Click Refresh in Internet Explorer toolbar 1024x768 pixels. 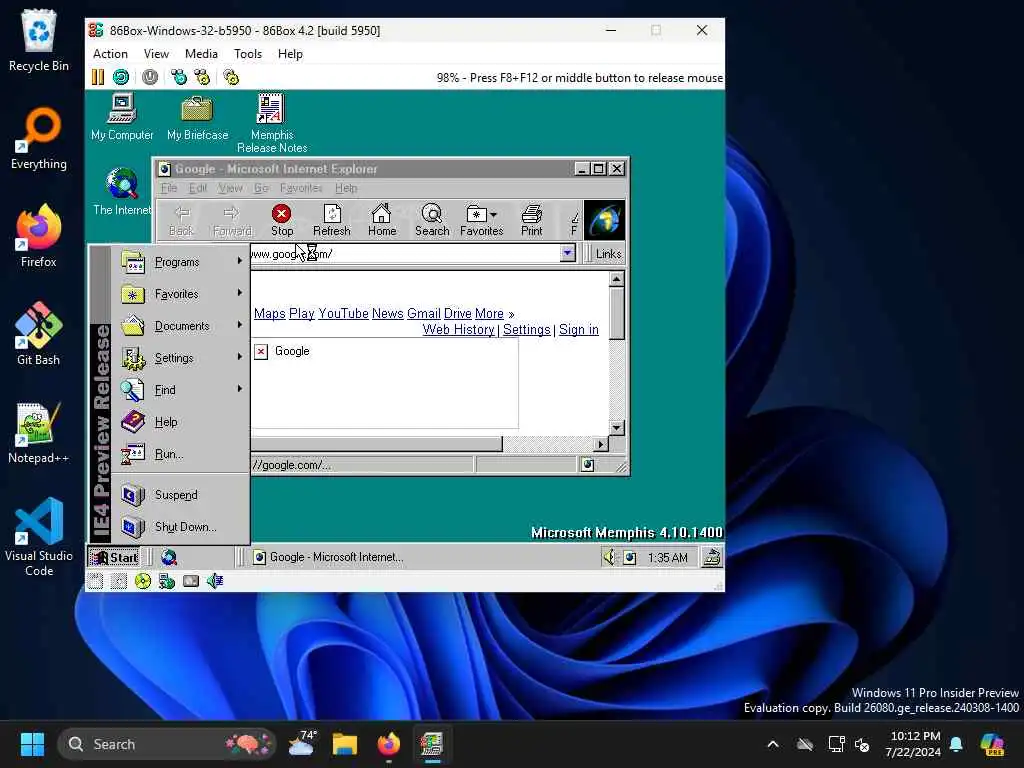click(x=332, y=220)
